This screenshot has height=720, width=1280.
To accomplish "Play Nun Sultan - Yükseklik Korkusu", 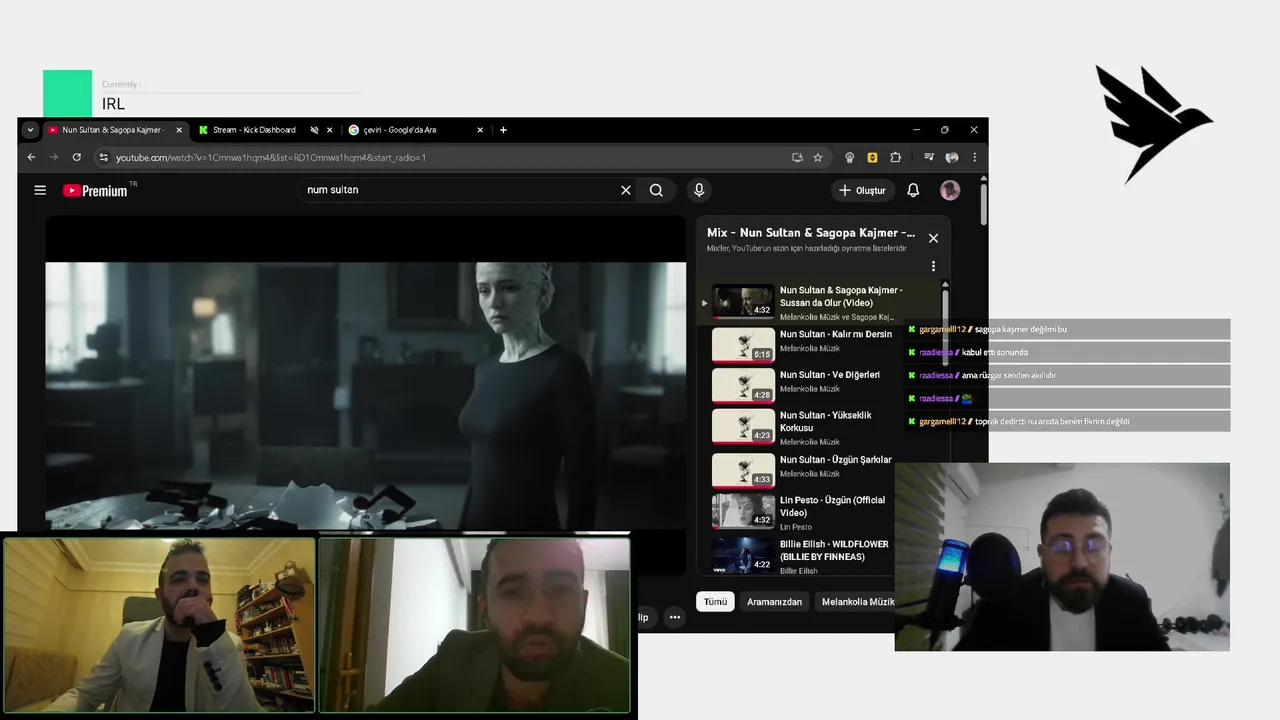I will (821, 427).
